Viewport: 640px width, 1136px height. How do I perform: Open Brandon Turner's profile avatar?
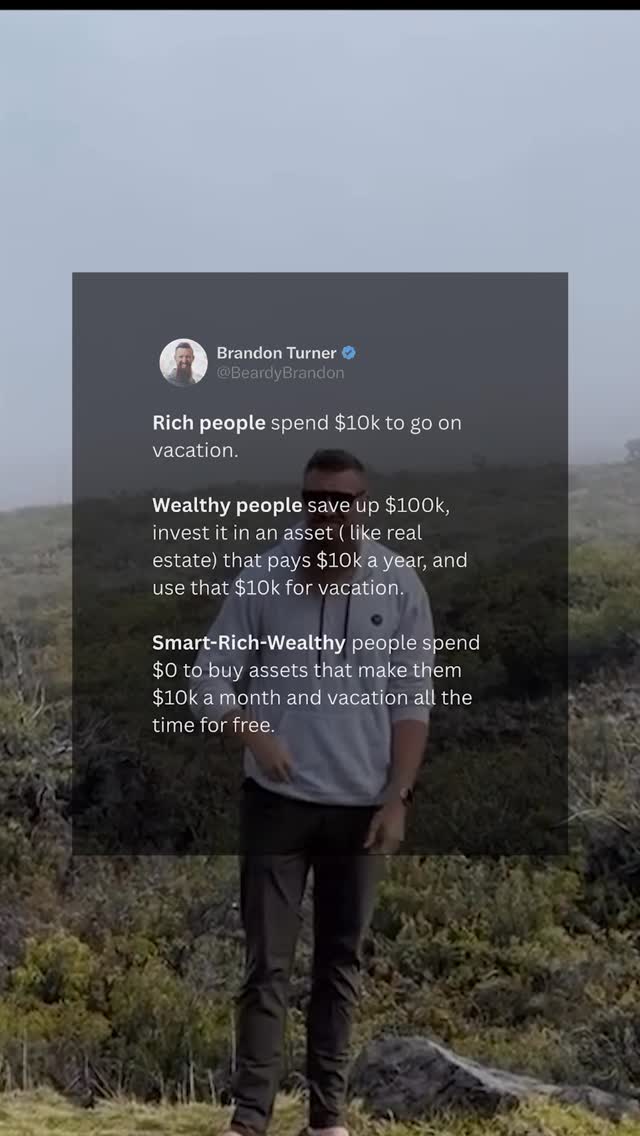coord(183,362)
